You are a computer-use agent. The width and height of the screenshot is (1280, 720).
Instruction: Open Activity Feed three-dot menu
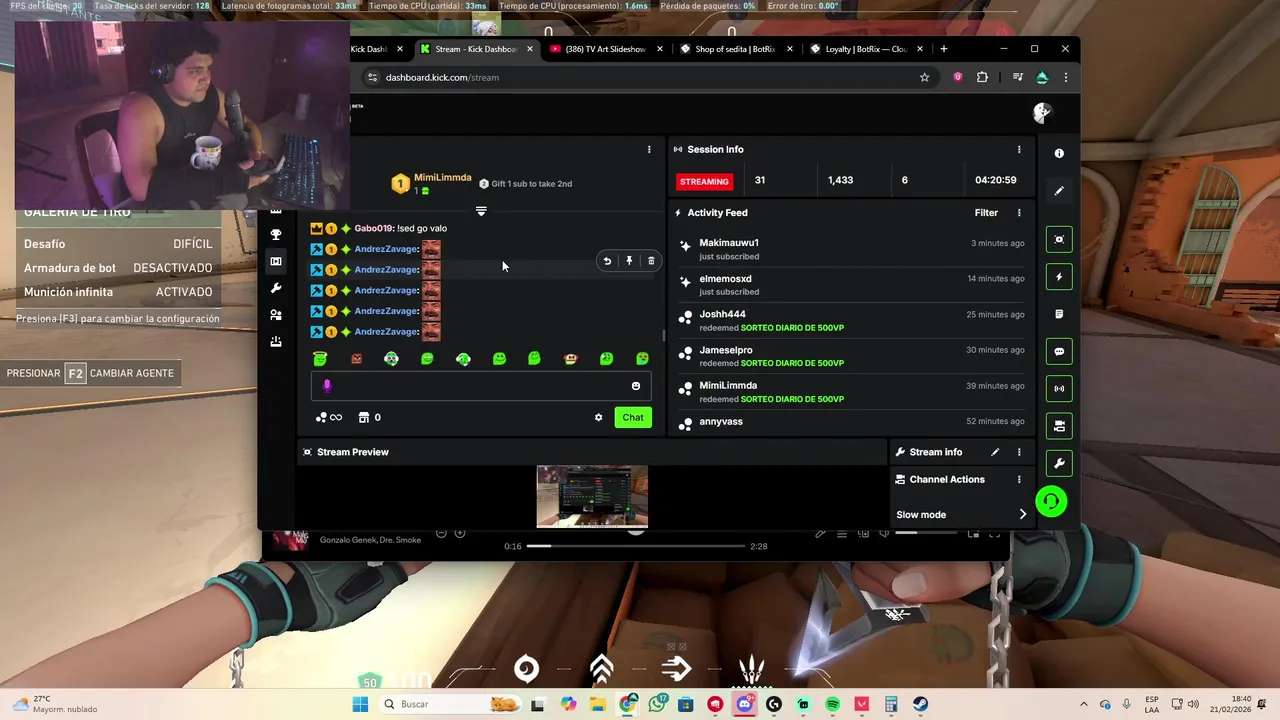coord(1019,212)
